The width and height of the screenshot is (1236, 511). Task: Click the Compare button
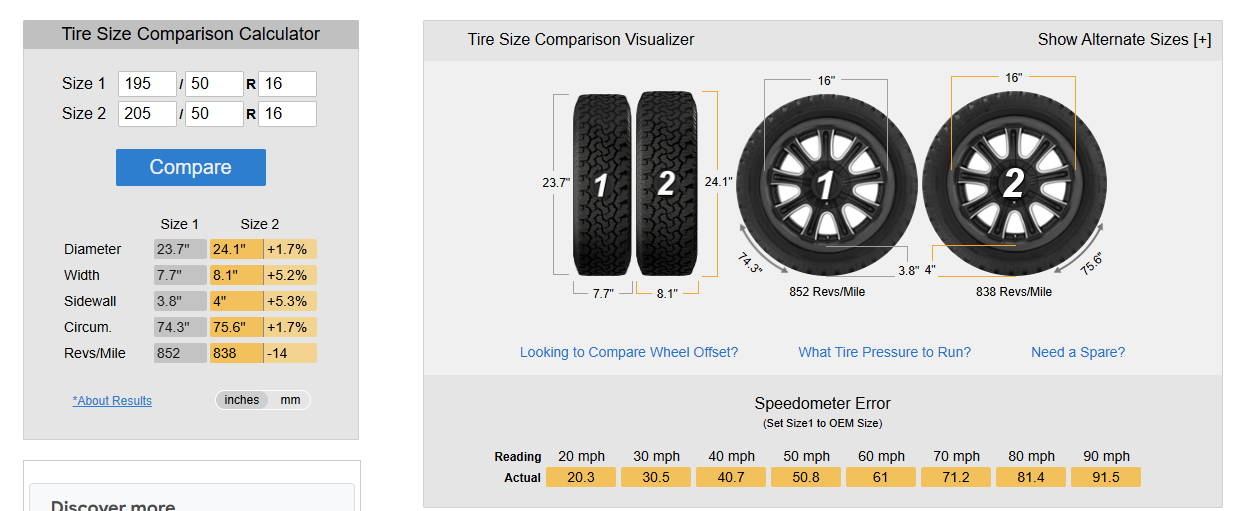(x=190, y=167)
